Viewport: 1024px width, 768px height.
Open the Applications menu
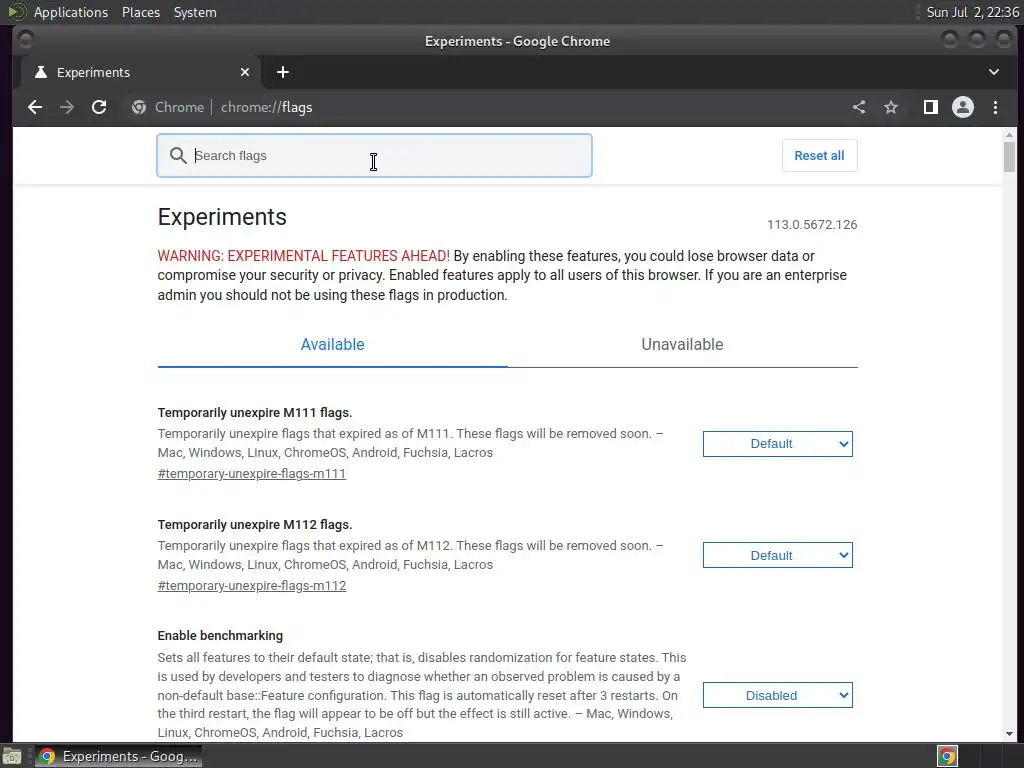(x=71, y=12)
